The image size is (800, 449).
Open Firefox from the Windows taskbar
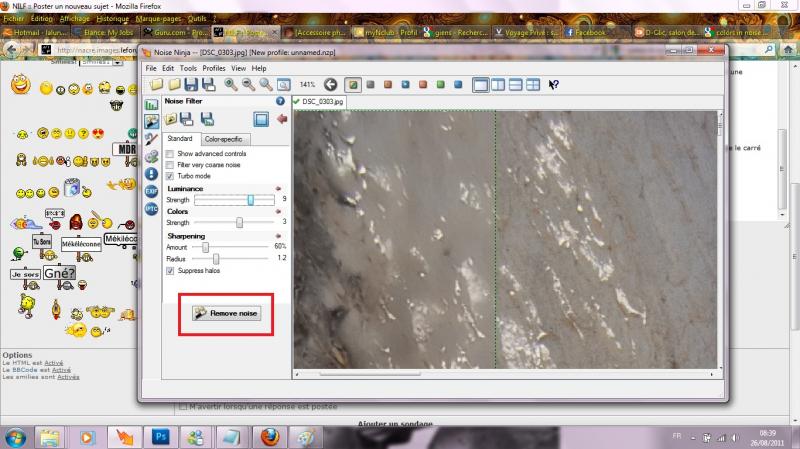pos(270,437)
